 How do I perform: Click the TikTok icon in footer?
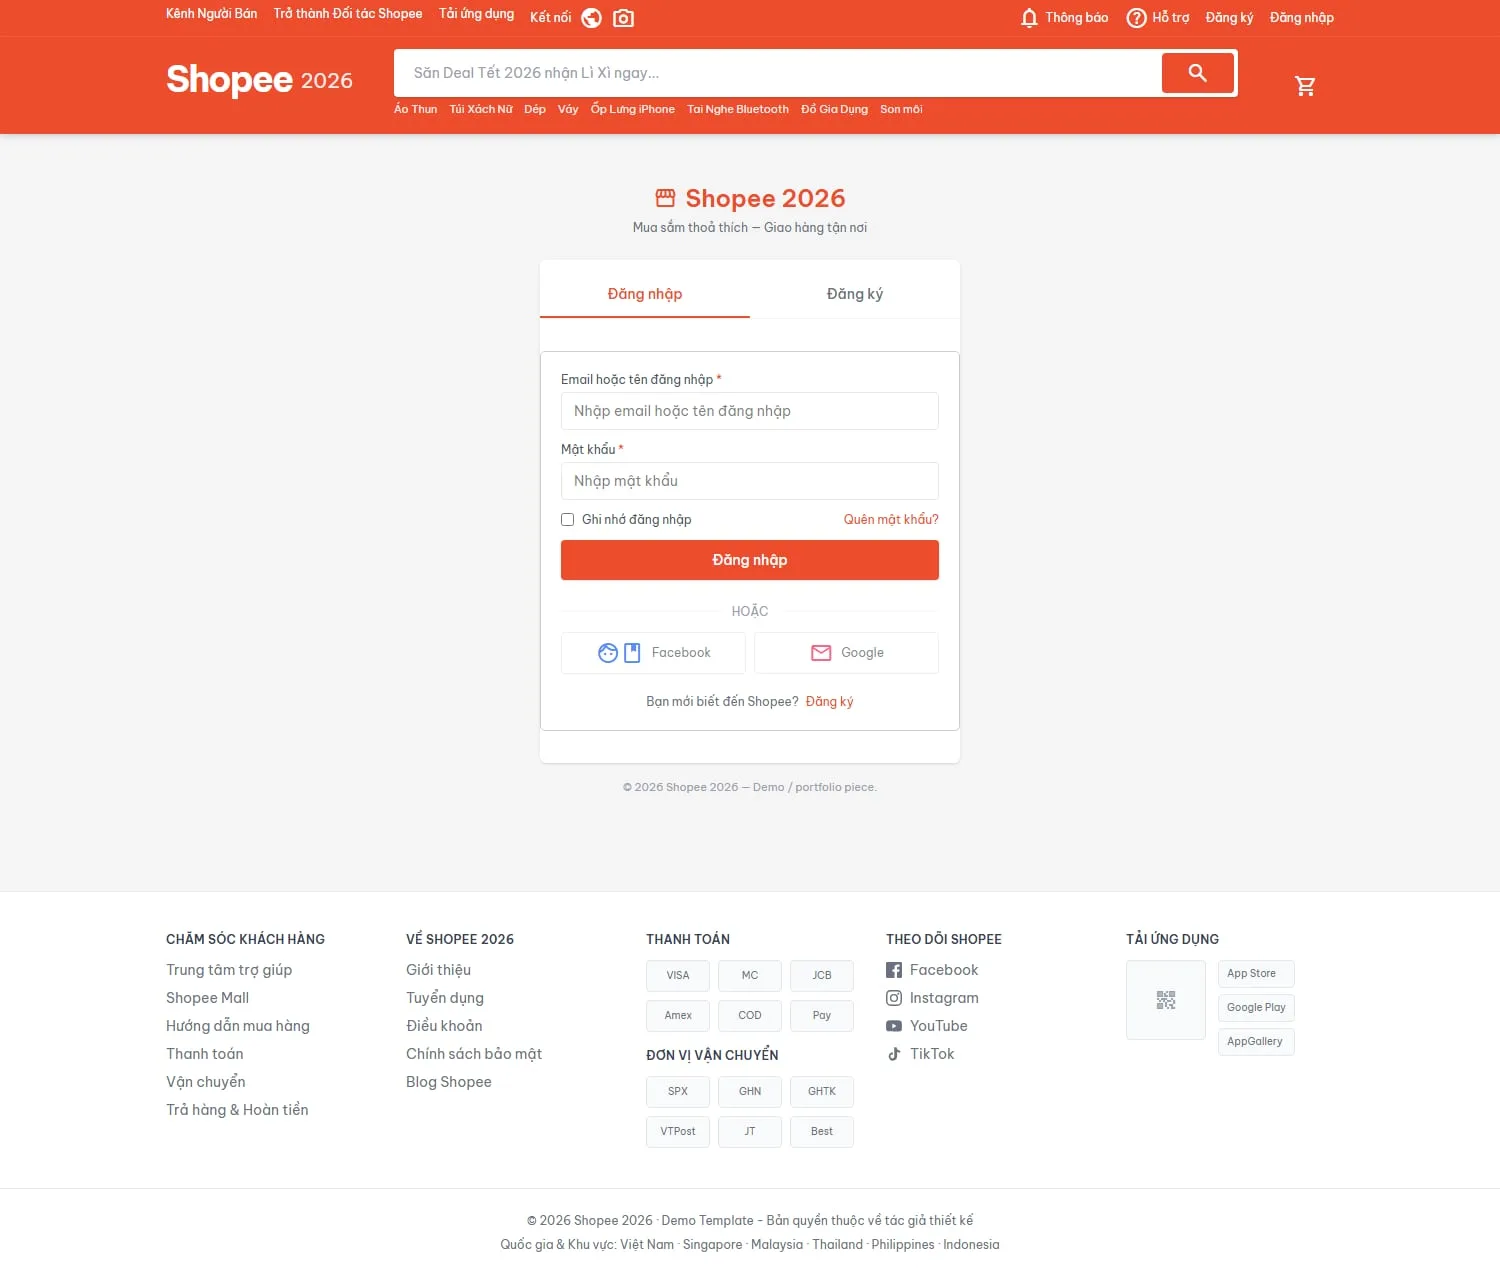(x=894, y=1054)
